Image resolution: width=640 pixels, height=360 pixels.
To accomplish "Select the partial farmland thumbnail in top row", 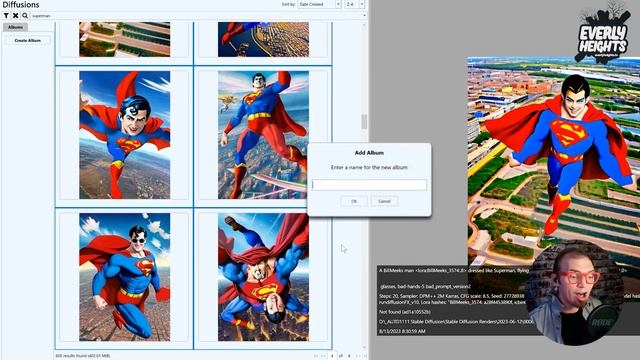I will point(124,39).
